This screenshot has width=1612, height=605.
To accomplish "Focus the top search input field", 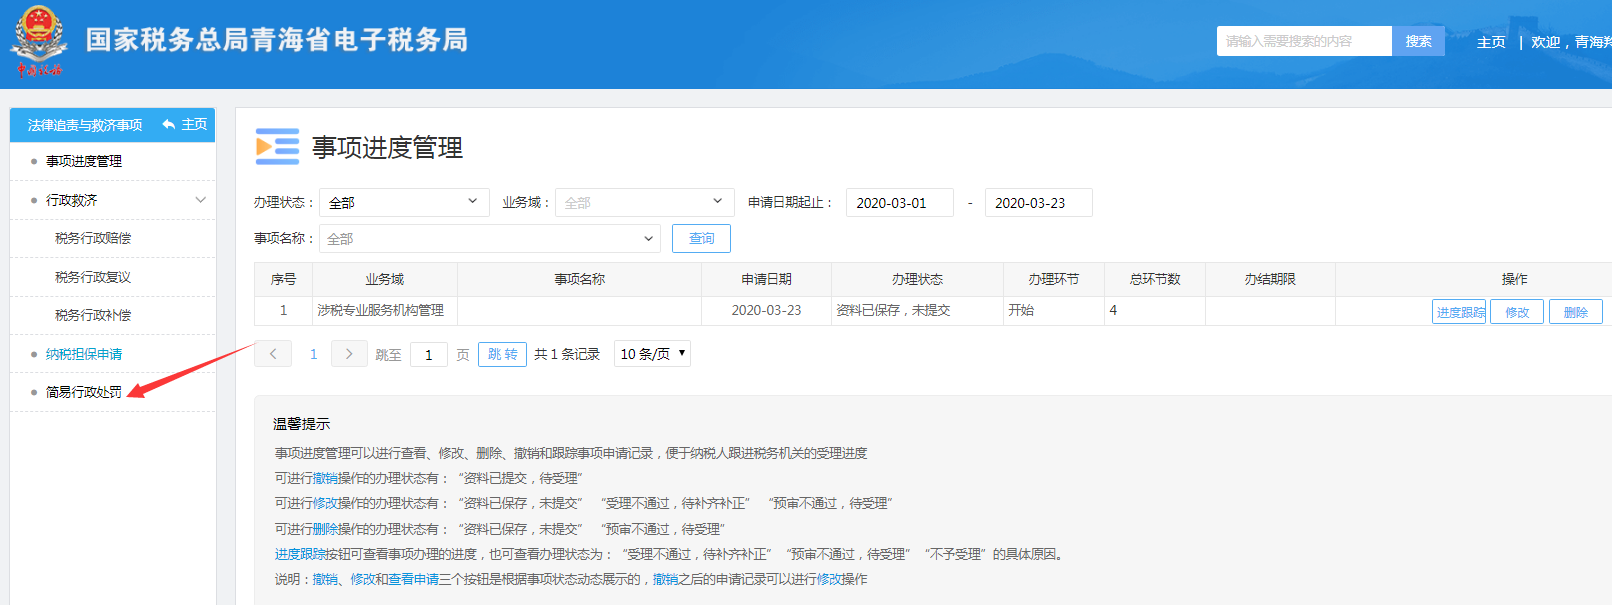I will [x=1304, y=41].
